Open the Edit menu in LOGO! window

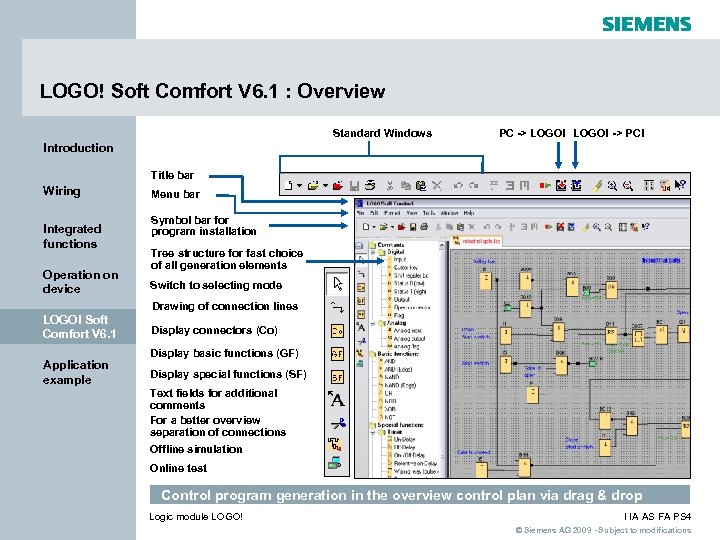click(374, 213)
